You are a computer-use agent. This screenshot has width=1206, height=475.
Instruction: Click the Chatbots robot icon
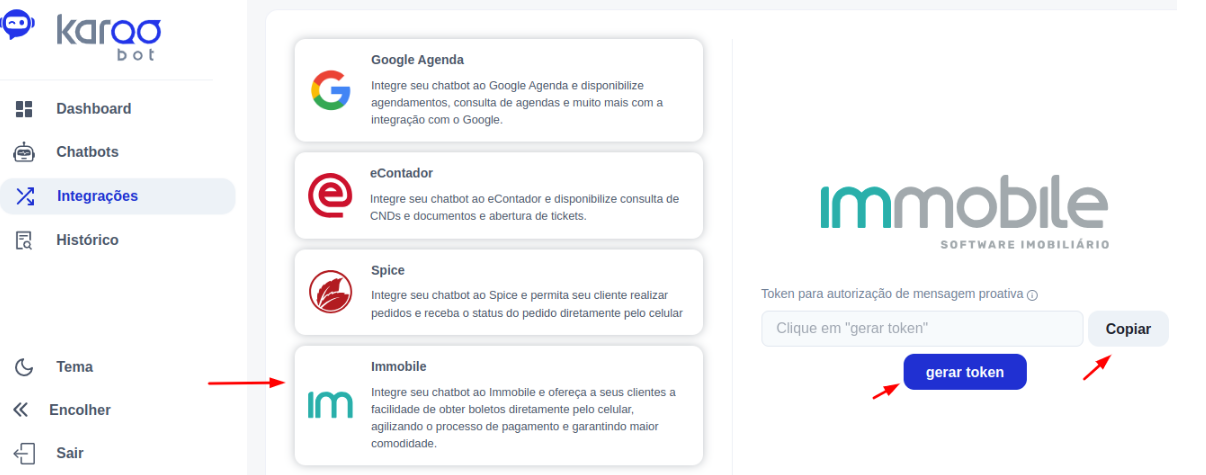pos(24,152)
